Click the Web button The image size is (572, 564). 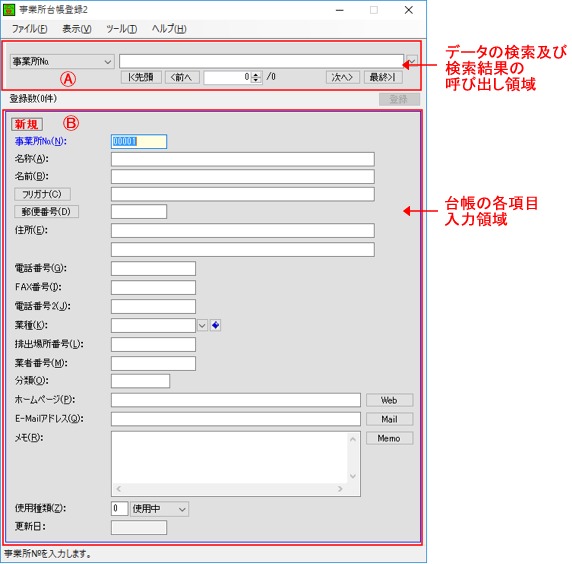pyautogui.click(x=389, y=400)
